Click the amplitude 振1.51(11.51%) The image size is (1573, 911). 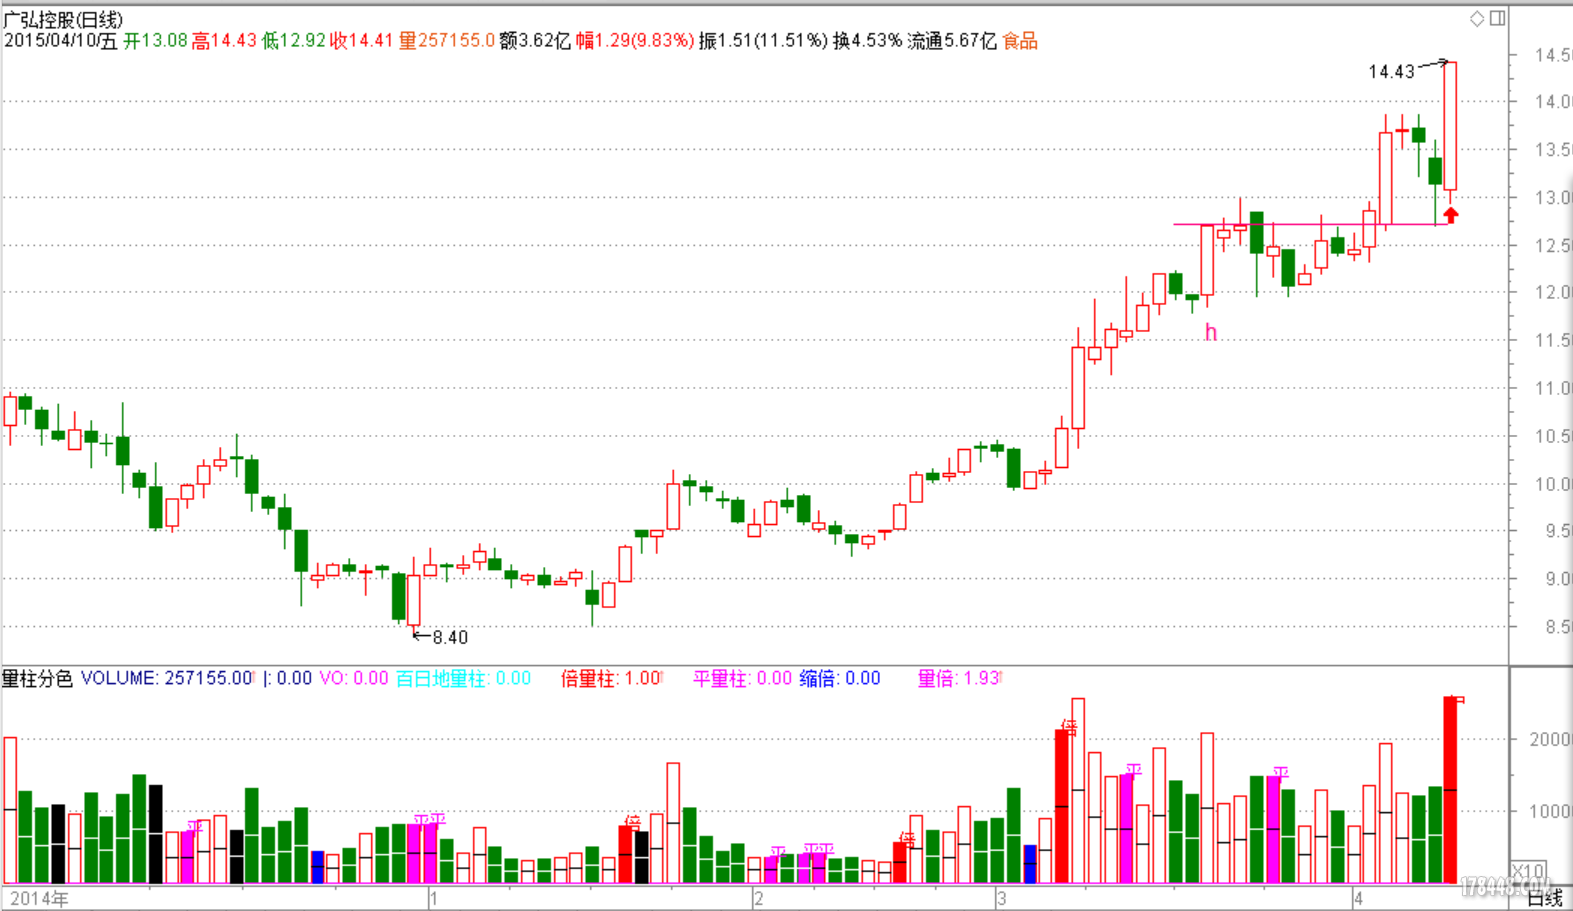(x=764, y=41)
